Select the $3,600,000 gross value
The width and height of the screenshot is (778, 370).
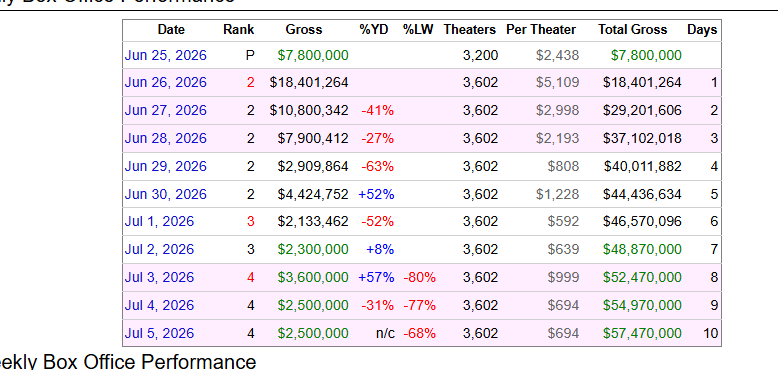313,277
